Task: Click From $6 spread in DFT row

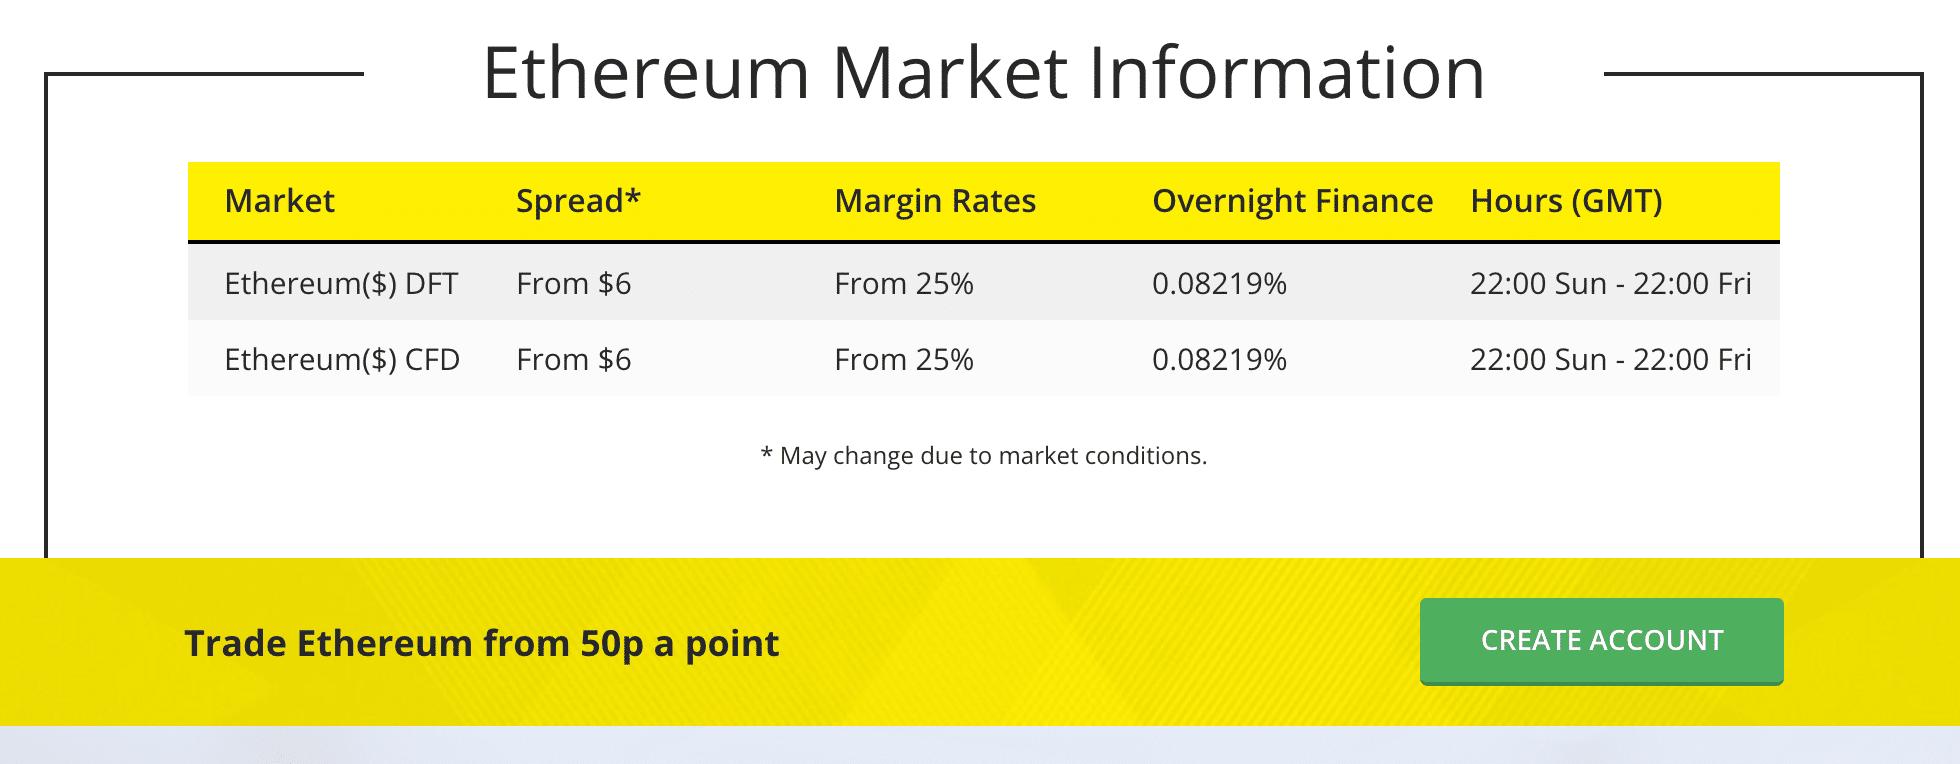Action: coord(574,284)
